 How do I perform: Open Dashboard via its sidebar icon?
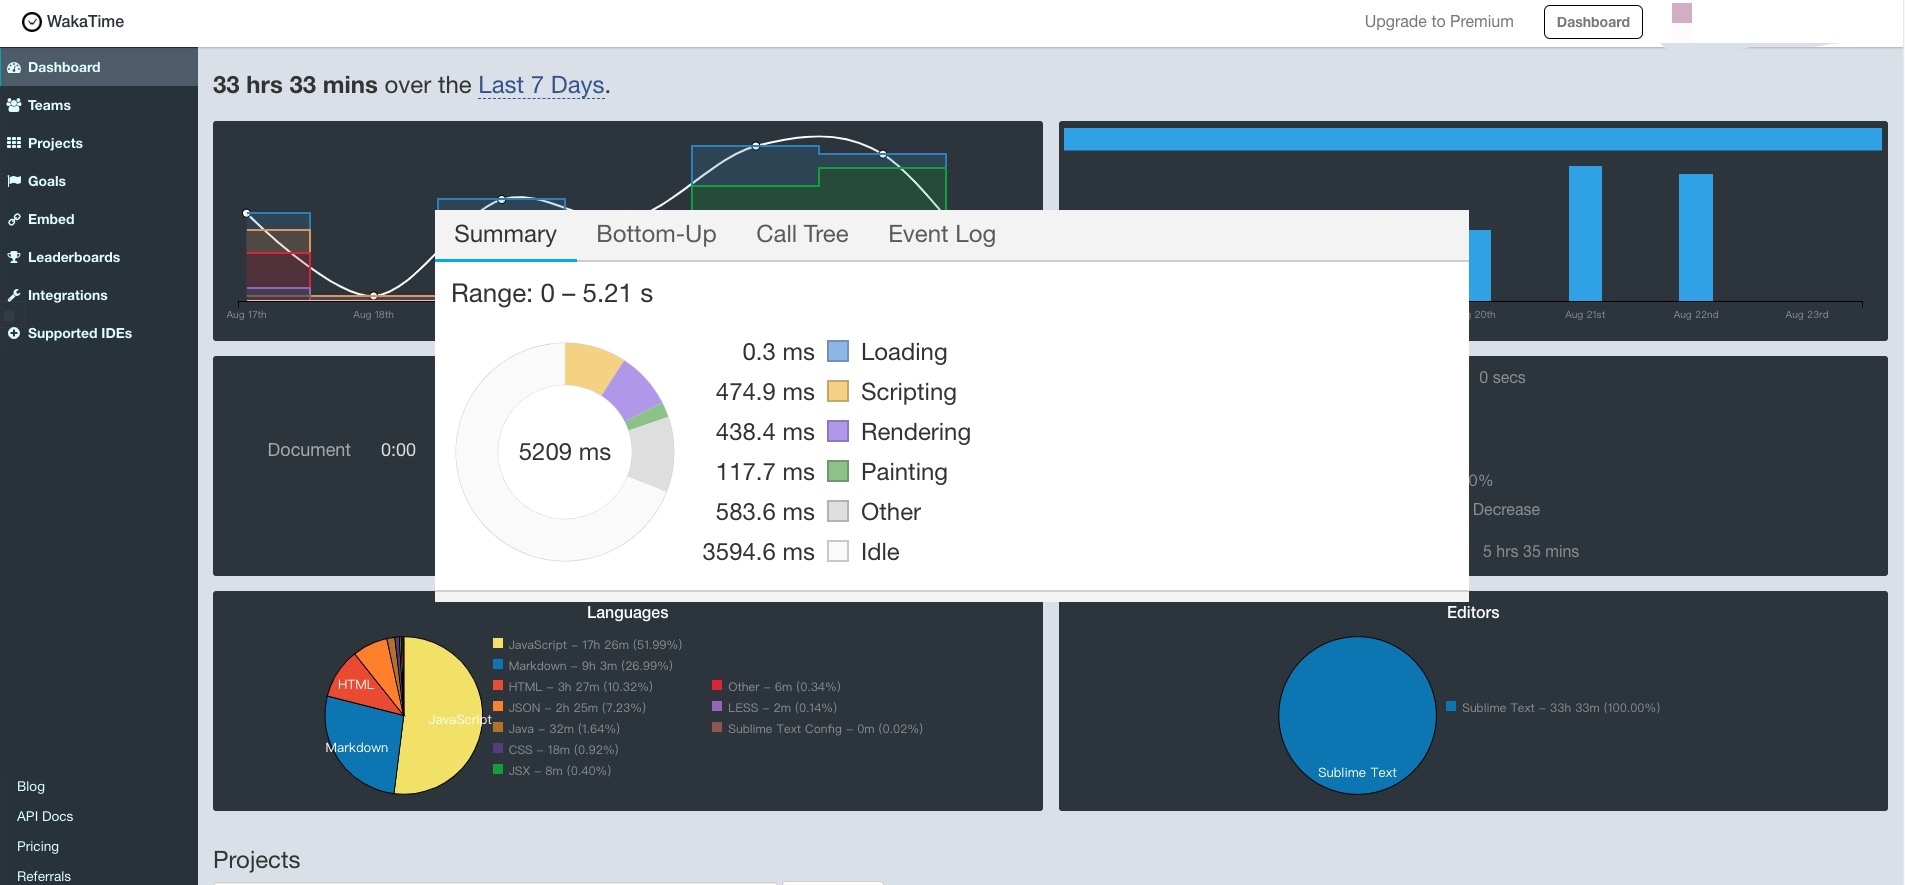14,68
